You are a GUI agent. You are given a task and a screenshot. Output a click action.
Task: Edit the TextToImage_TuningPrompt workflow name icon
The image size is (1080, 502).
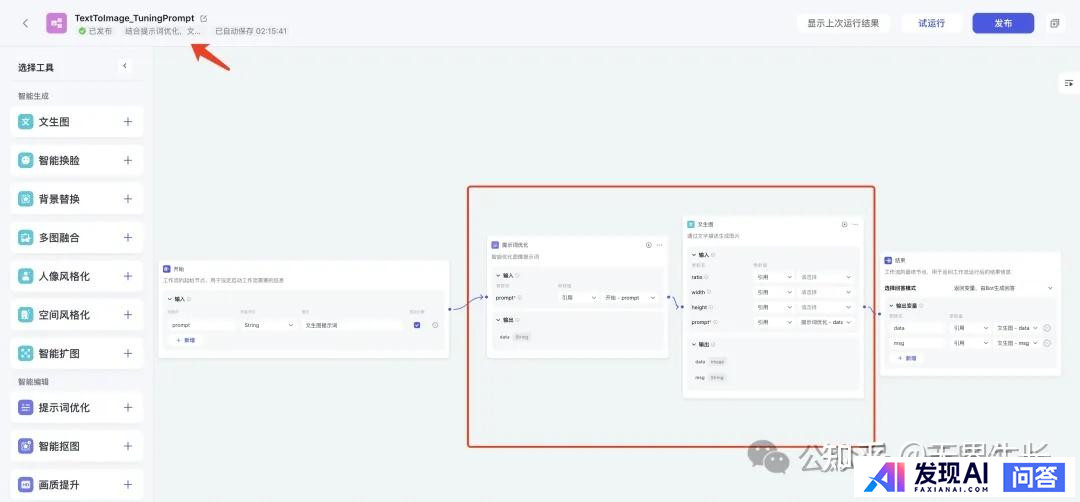tap(204, 18)
